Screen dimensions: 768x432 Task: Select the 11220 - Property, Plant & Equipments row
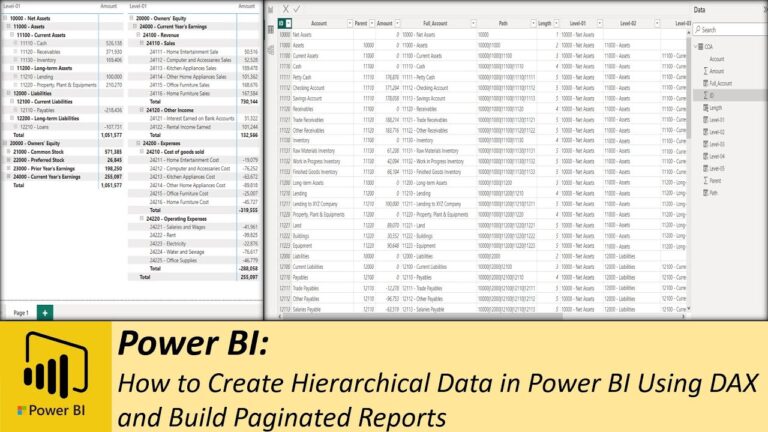tap(62, 85)
